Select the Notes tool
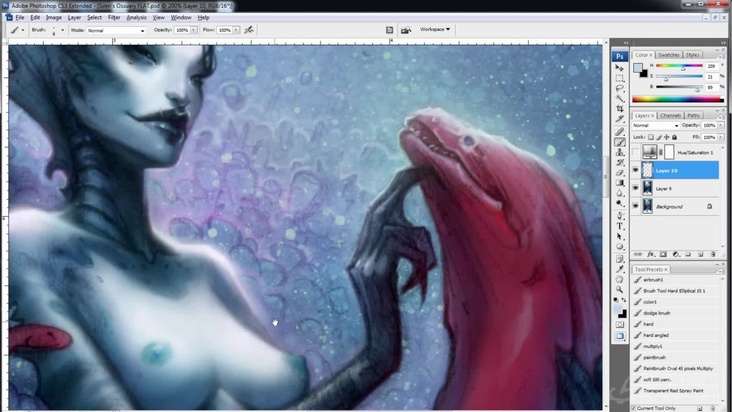 click(619, 259)
